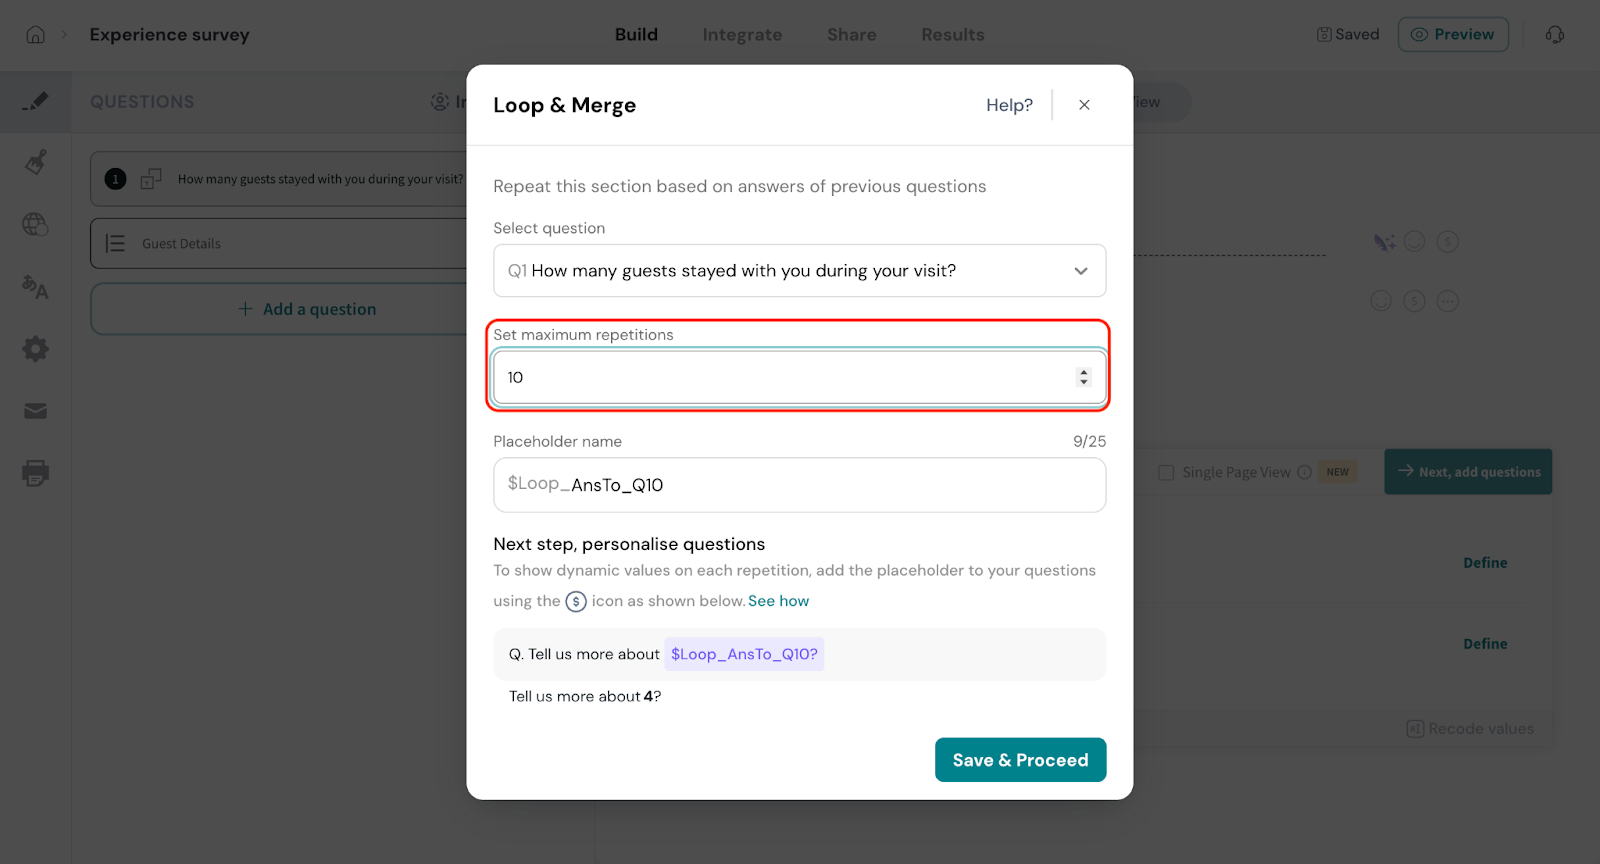Toggle the Single Page View checkbox
Viewport: 1600px width, 864px height.
[1166, 472]
